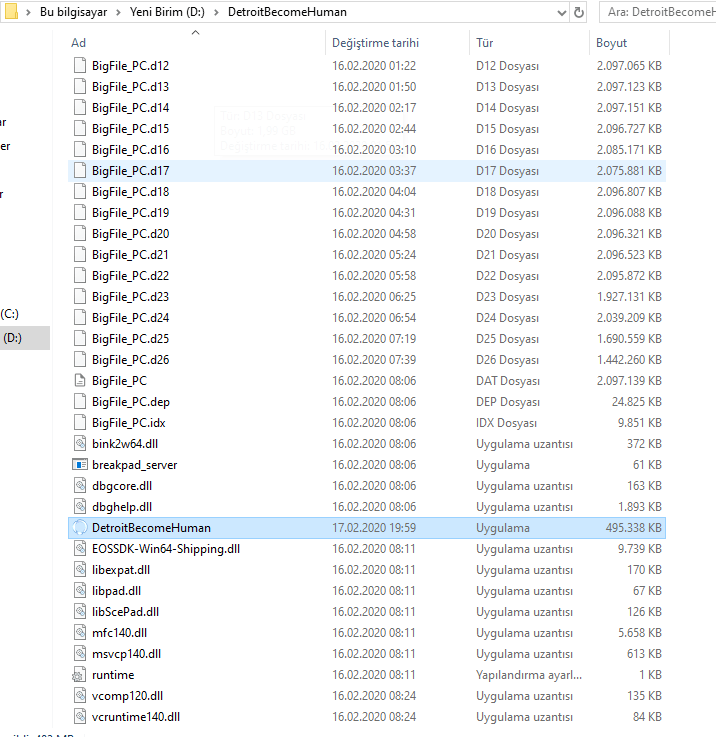Image resolution: width=716 pixels, height=737 pixels.
Task: Select file name BigFile_PC.d23
Action: point(130,297)
